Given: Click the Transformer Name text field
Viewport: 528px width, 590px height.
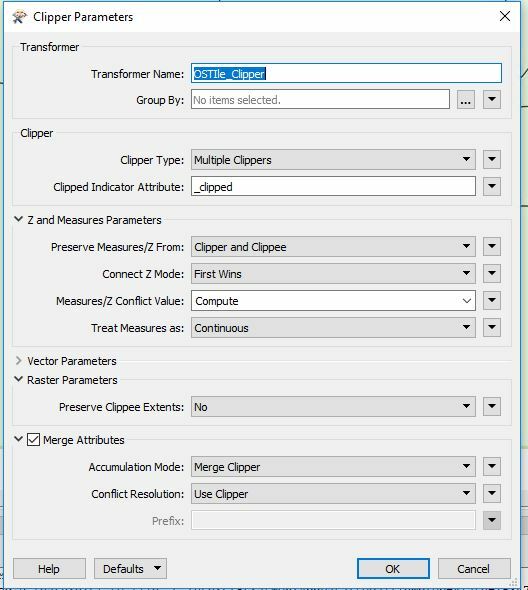Looking at the screenshot, I should pyautogui.click(x=346, y=73).
